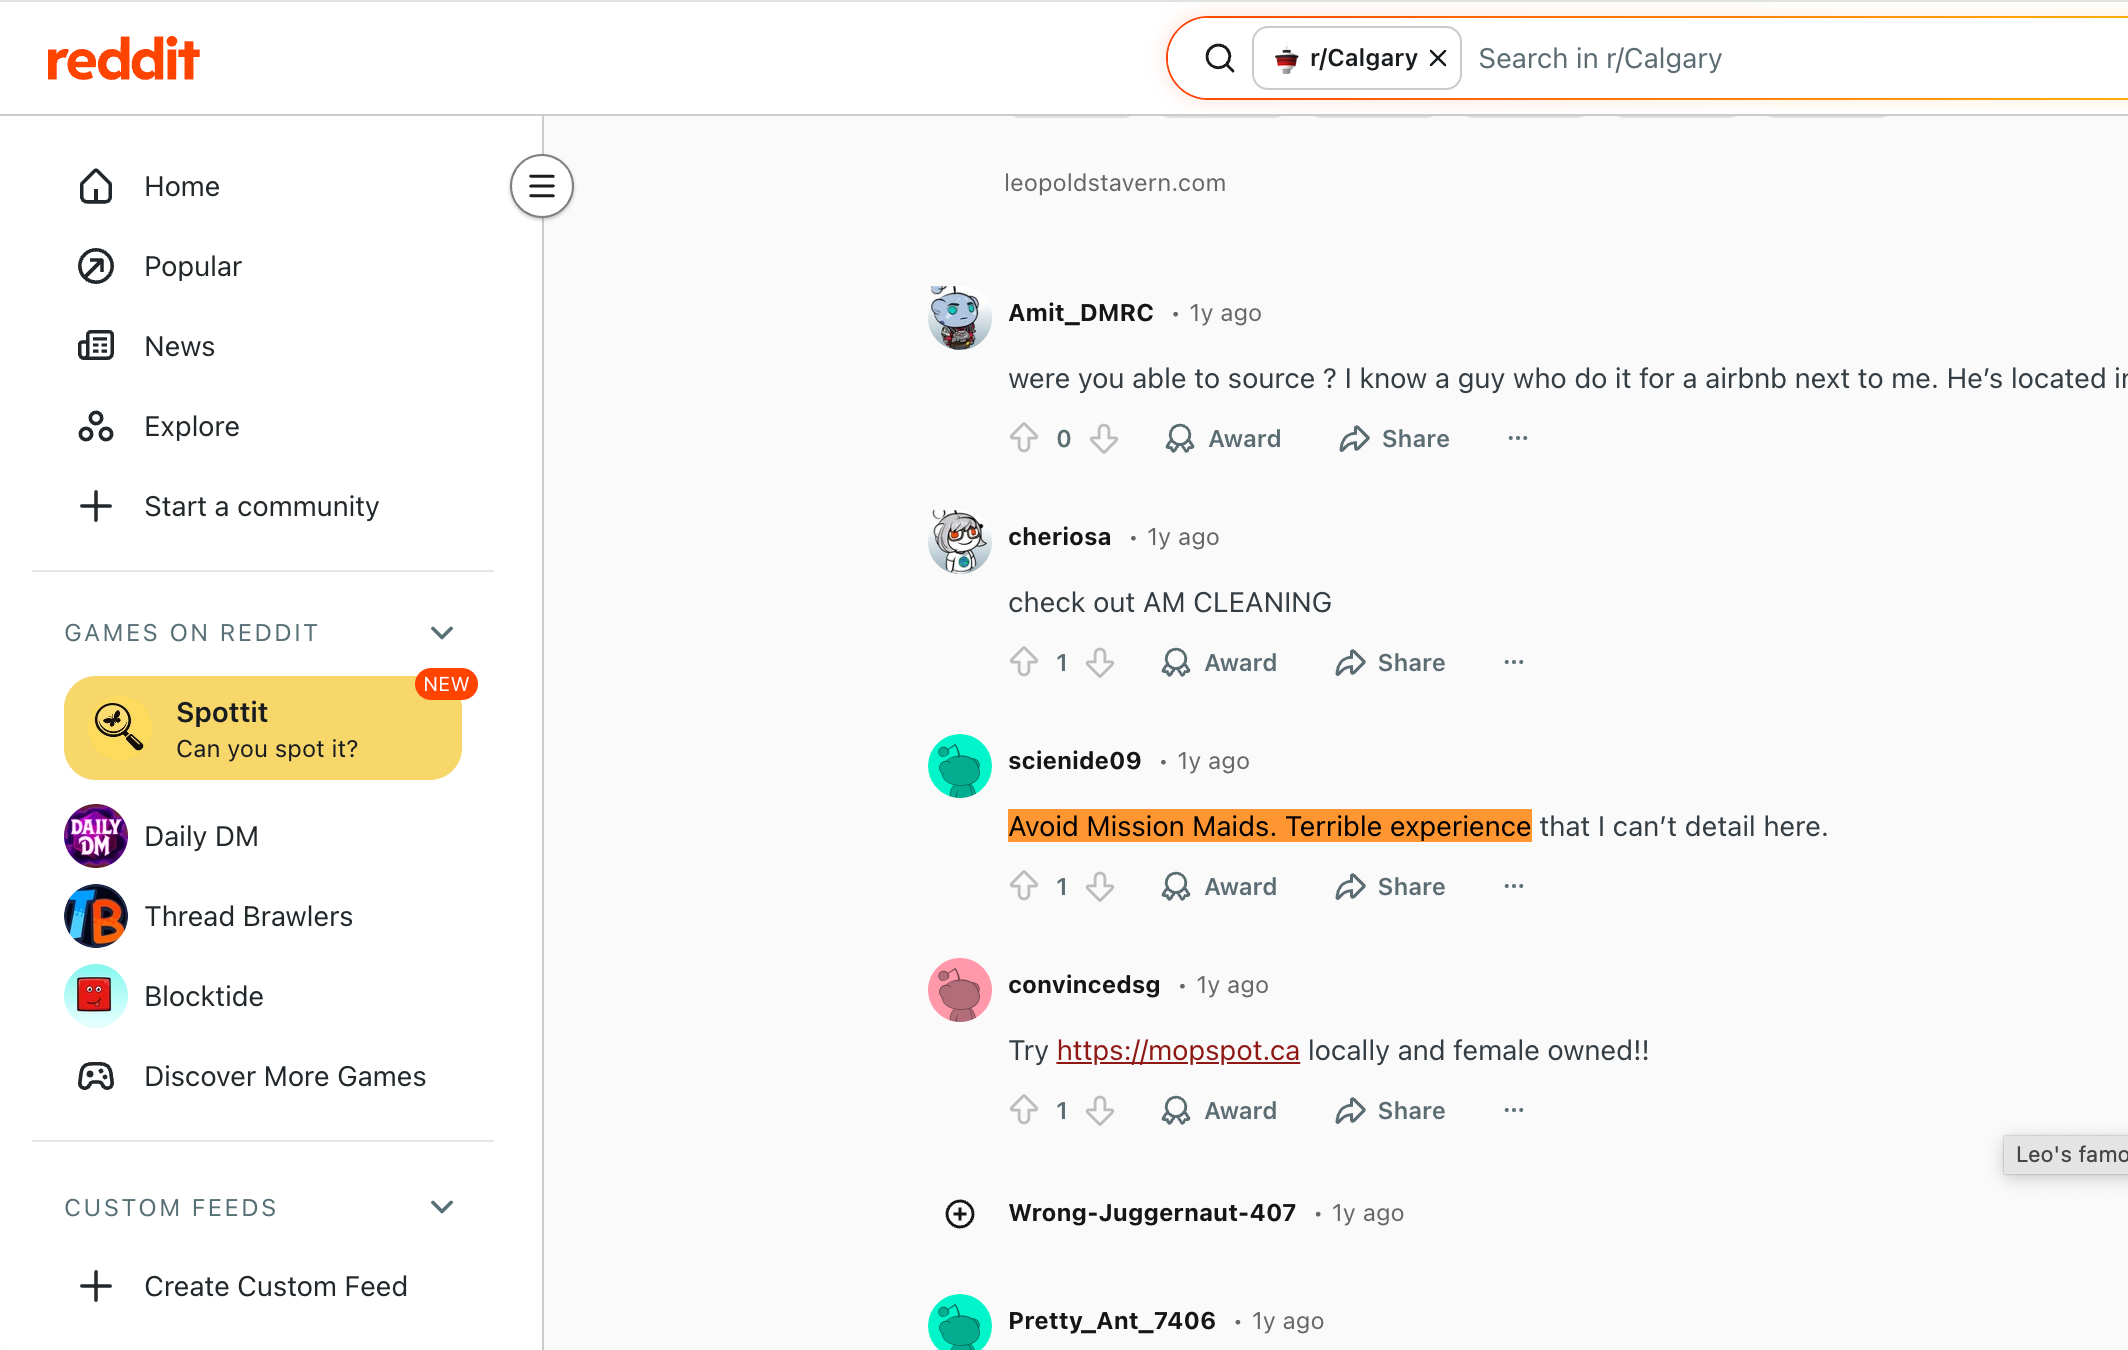Upvote Amit_DMRC's comment

coord(1023,438)
